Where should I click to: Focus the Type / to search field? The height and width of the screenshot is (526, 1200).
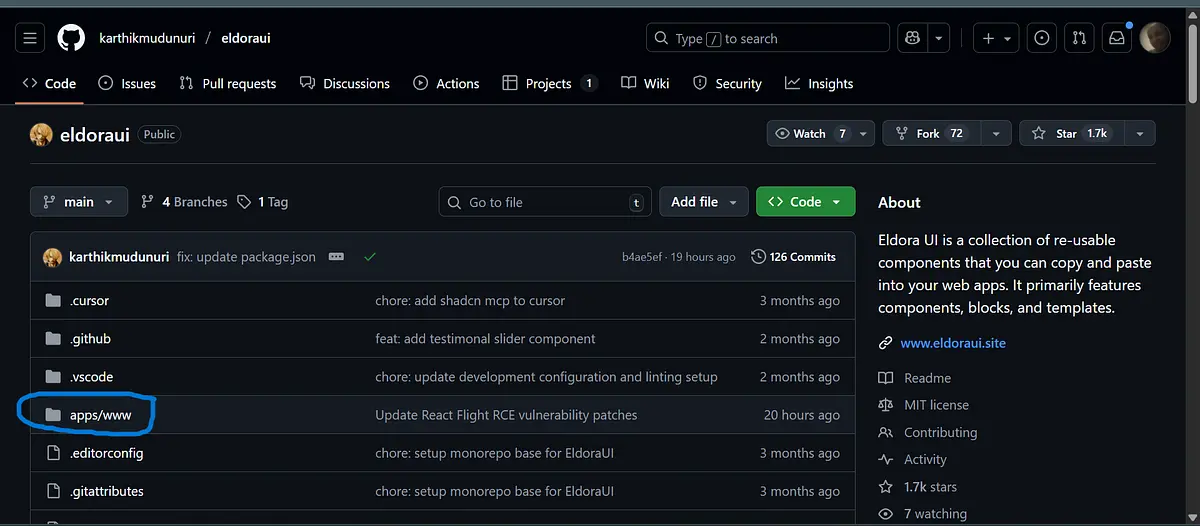(768, 38)
